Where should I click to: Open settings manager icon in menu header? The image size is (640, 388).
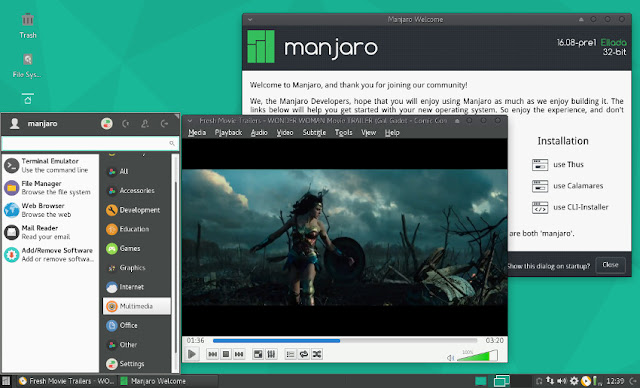click(x=107, y=123)
